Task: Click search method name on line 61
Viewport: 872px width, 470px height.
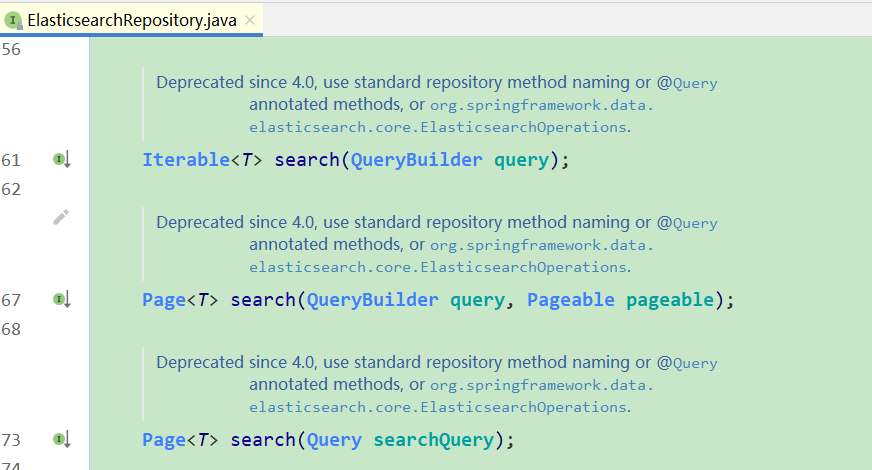Action: tap(307, 160)
